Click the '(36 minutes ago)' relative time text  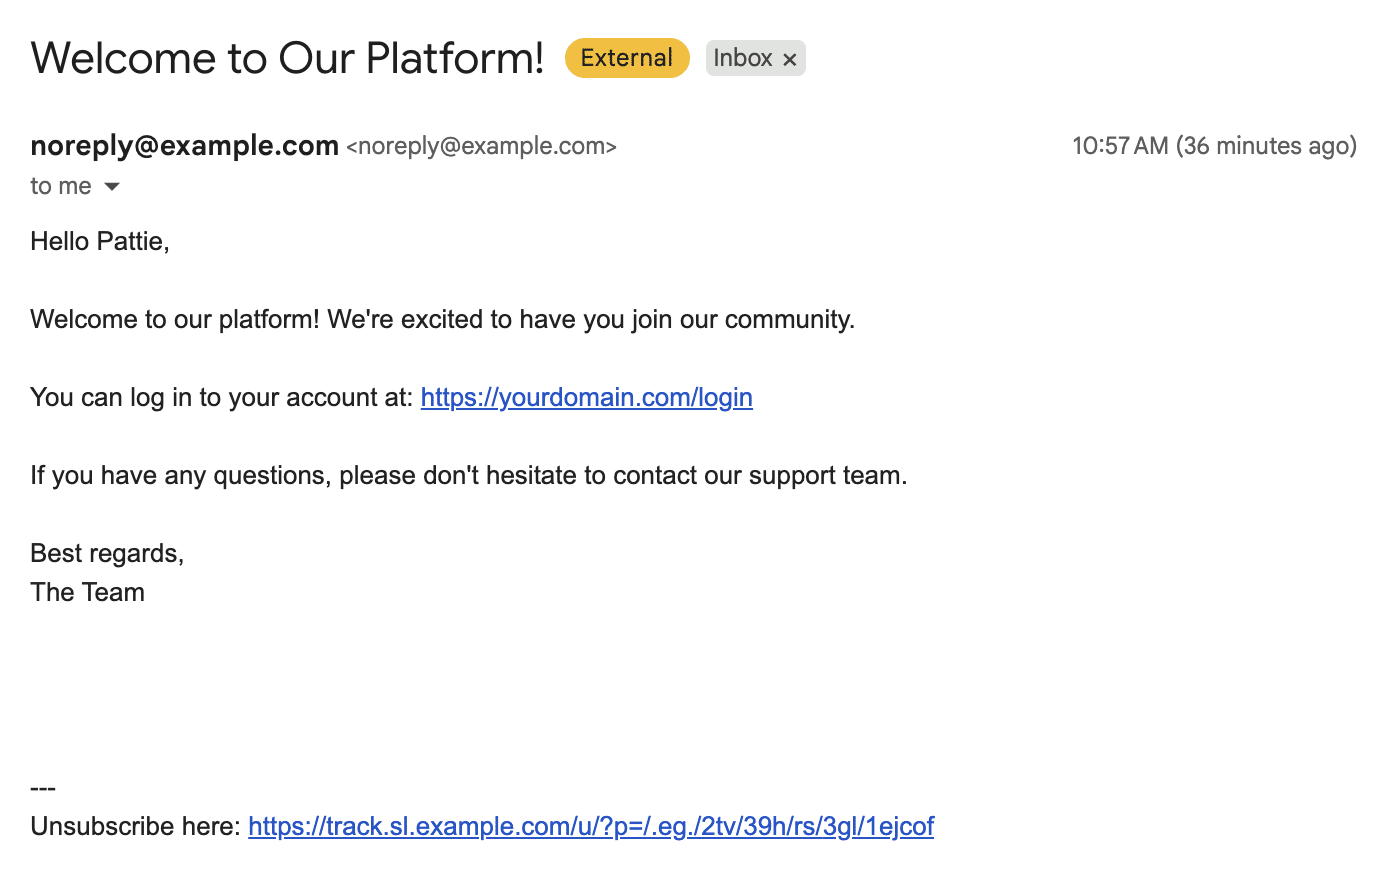(1267, 145)
